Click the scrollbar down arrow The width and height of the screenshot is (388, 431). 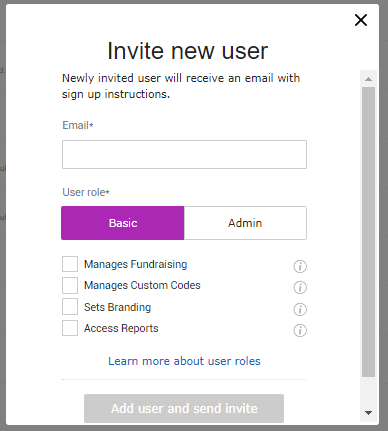click(368, 413)
